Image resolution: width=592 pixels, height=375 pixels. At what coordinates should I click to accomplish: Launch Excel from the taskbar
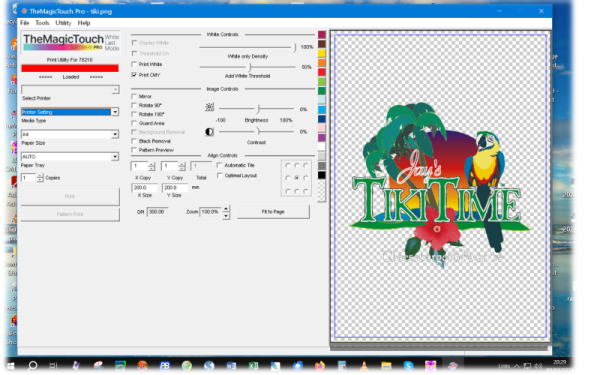click(253, 365)
